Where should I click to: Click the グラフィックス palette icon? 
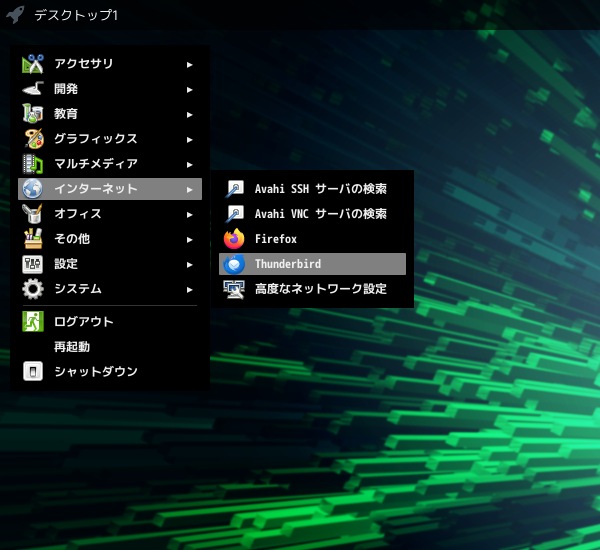point(34,139)
